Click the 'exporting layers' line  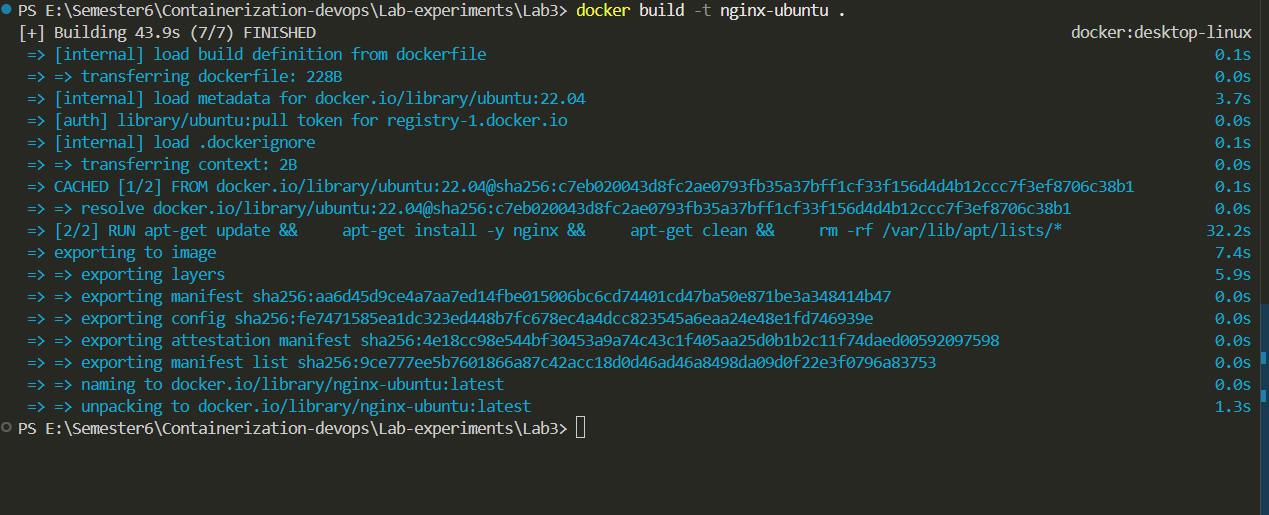tap(153, 274)
